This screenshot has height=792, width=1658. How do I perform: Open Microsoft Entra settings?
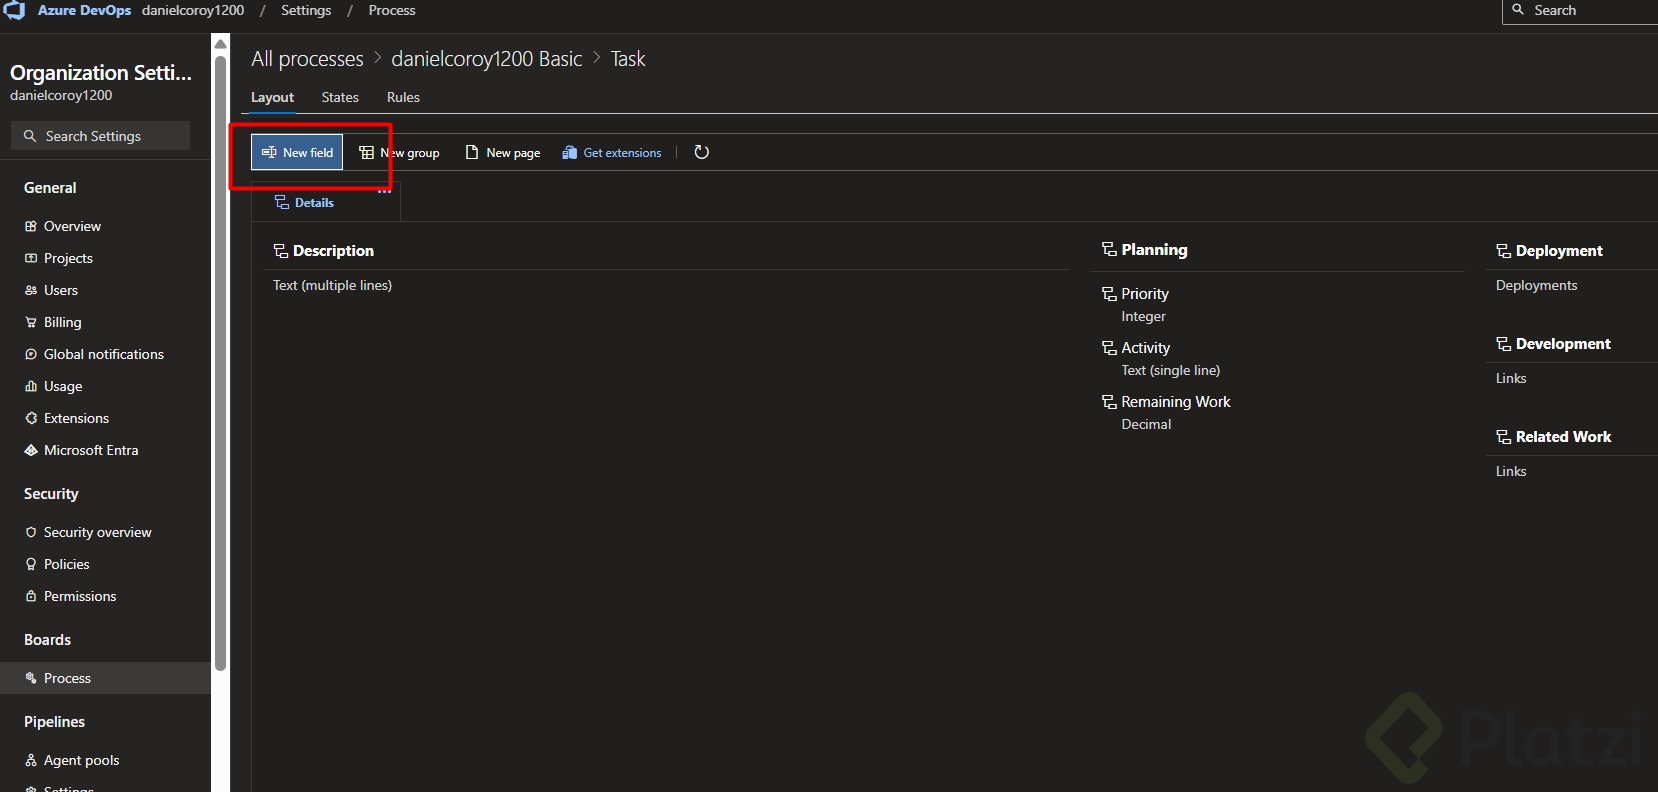point(91,450)
